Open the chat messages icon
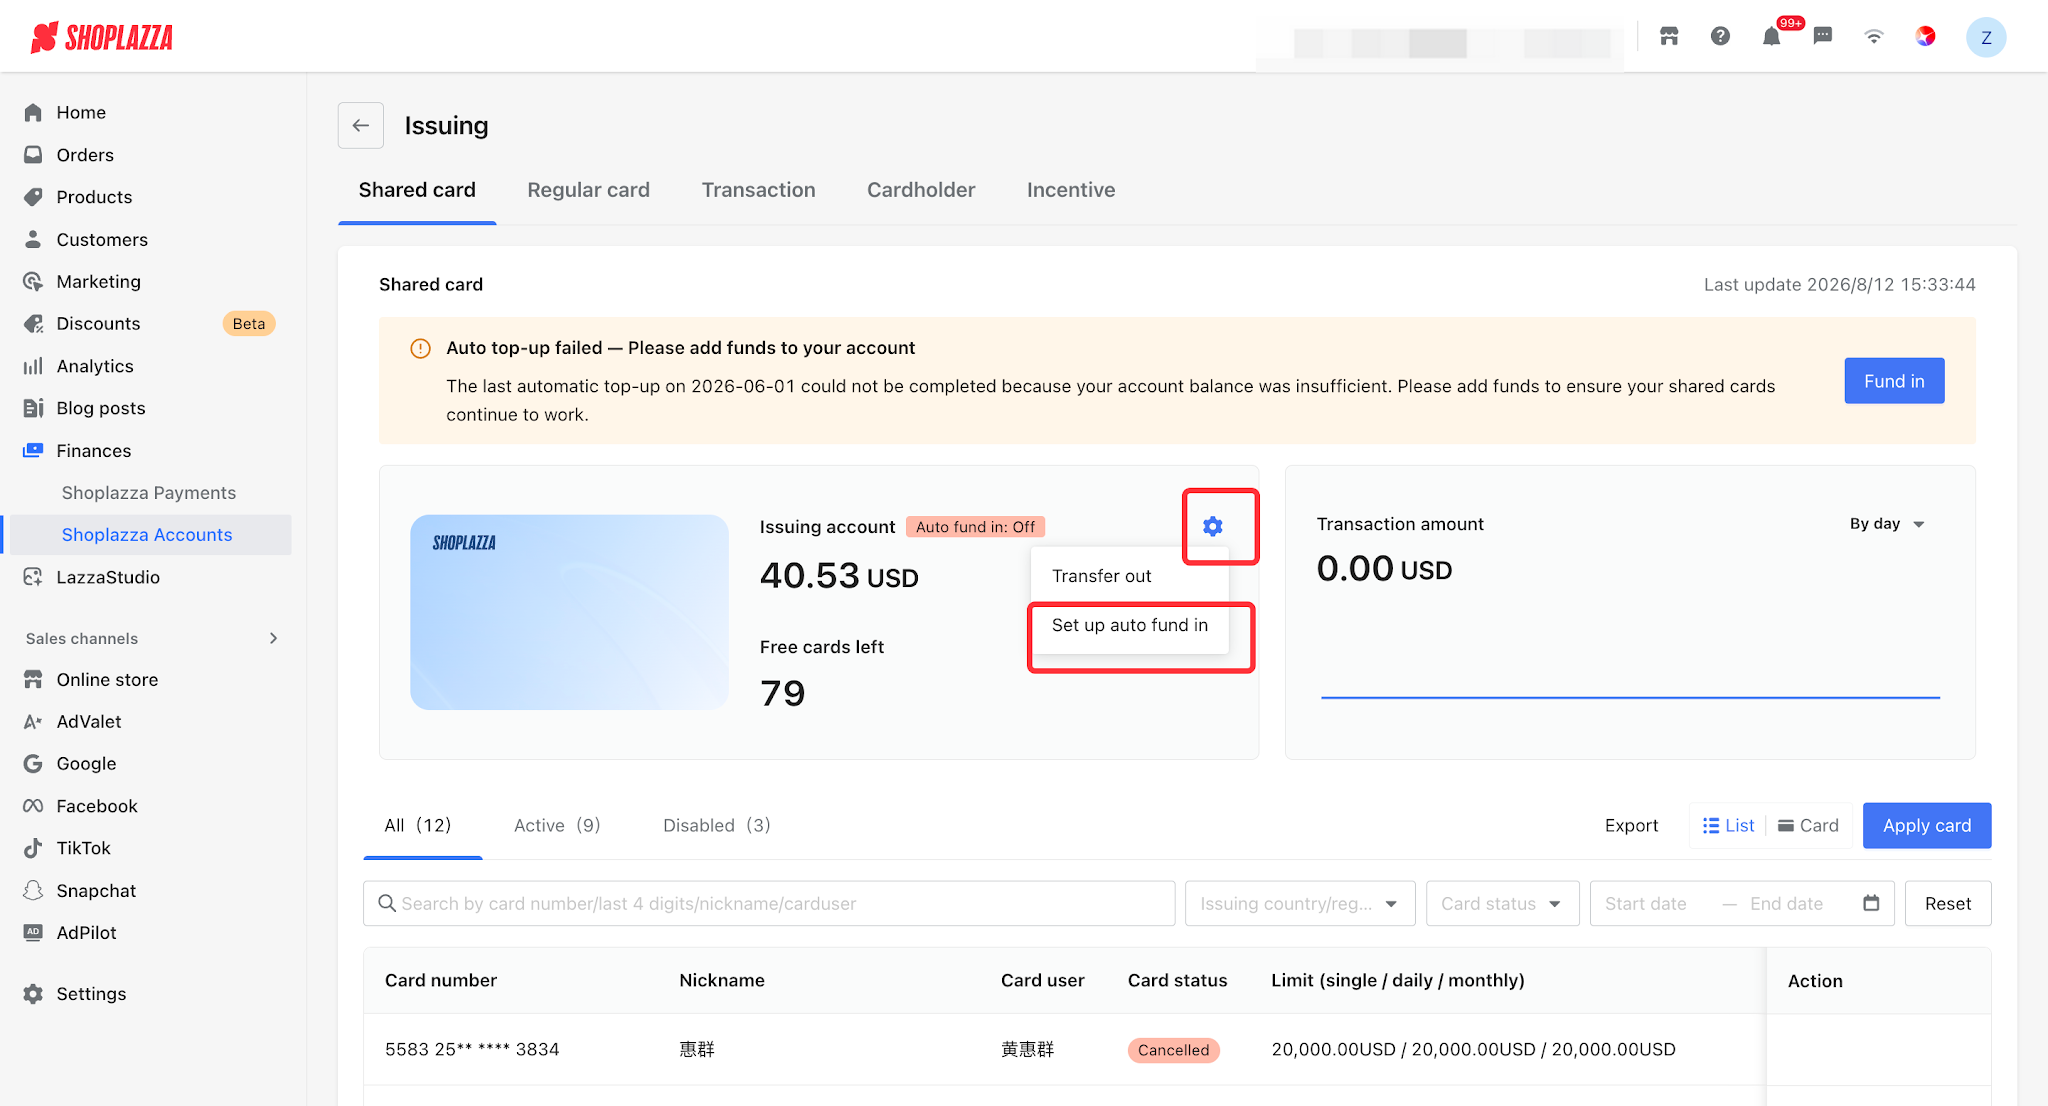Viewport: 2048px width, 1106px height. 1823,37
